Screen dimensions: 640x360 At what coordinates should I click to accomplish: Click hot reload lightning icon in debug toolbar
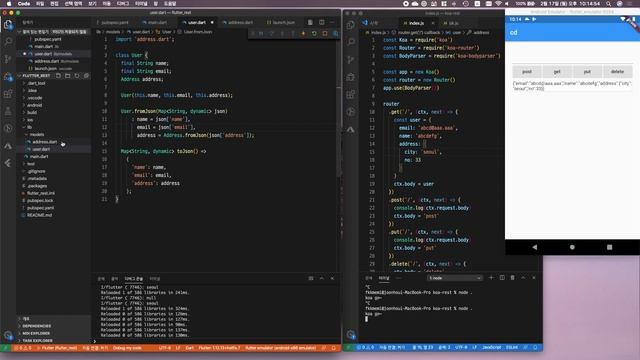point(303,33)
